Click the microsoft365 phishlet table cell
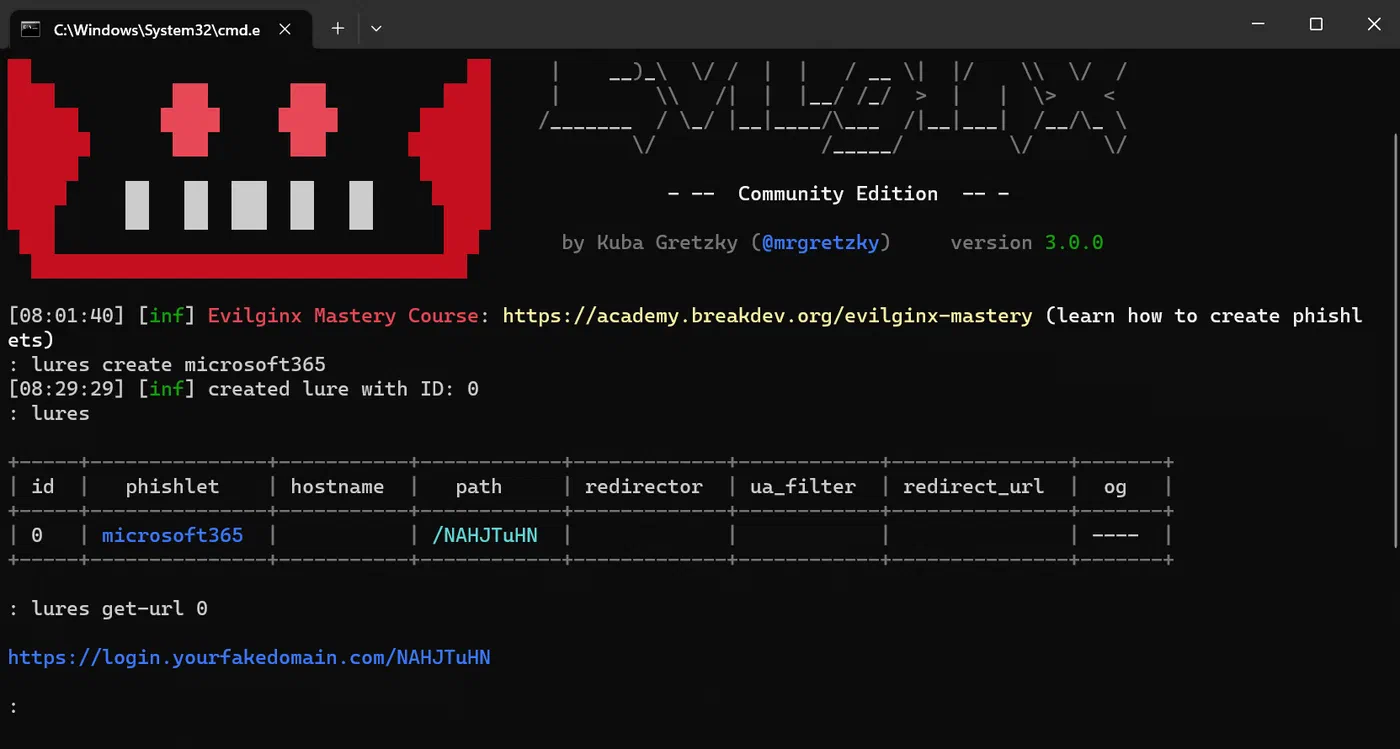The width and height of the screenshot is (1400, 749). (x=172, y=536)
